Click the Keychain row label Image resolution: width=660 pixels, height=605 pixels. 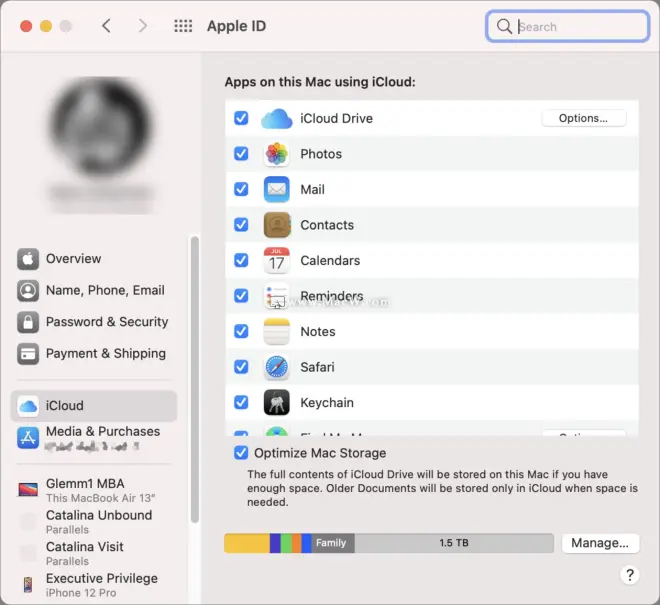click(327, 403)
